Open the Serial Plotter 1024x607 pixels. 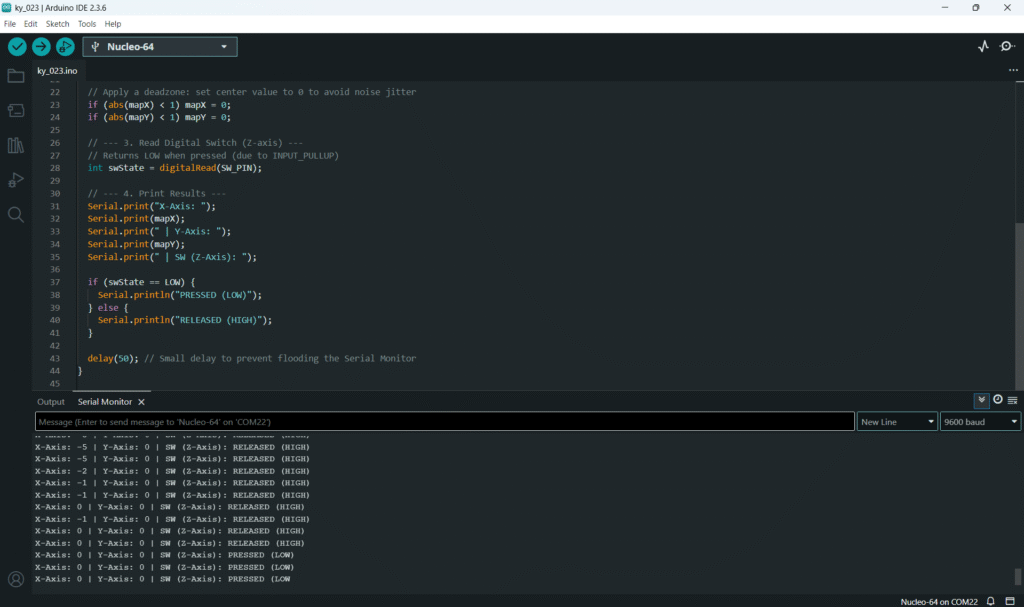point(983,47)
